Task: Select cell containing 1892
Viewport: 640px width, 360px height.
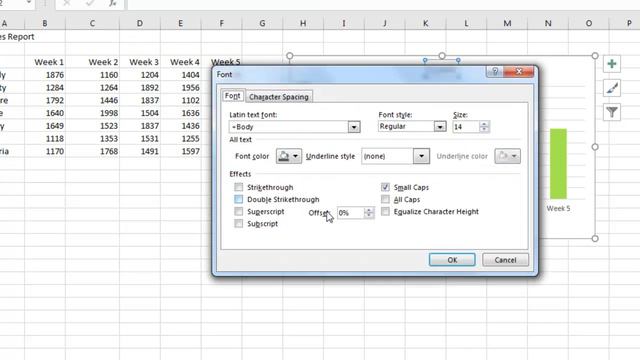Action: tap(140, 87)
